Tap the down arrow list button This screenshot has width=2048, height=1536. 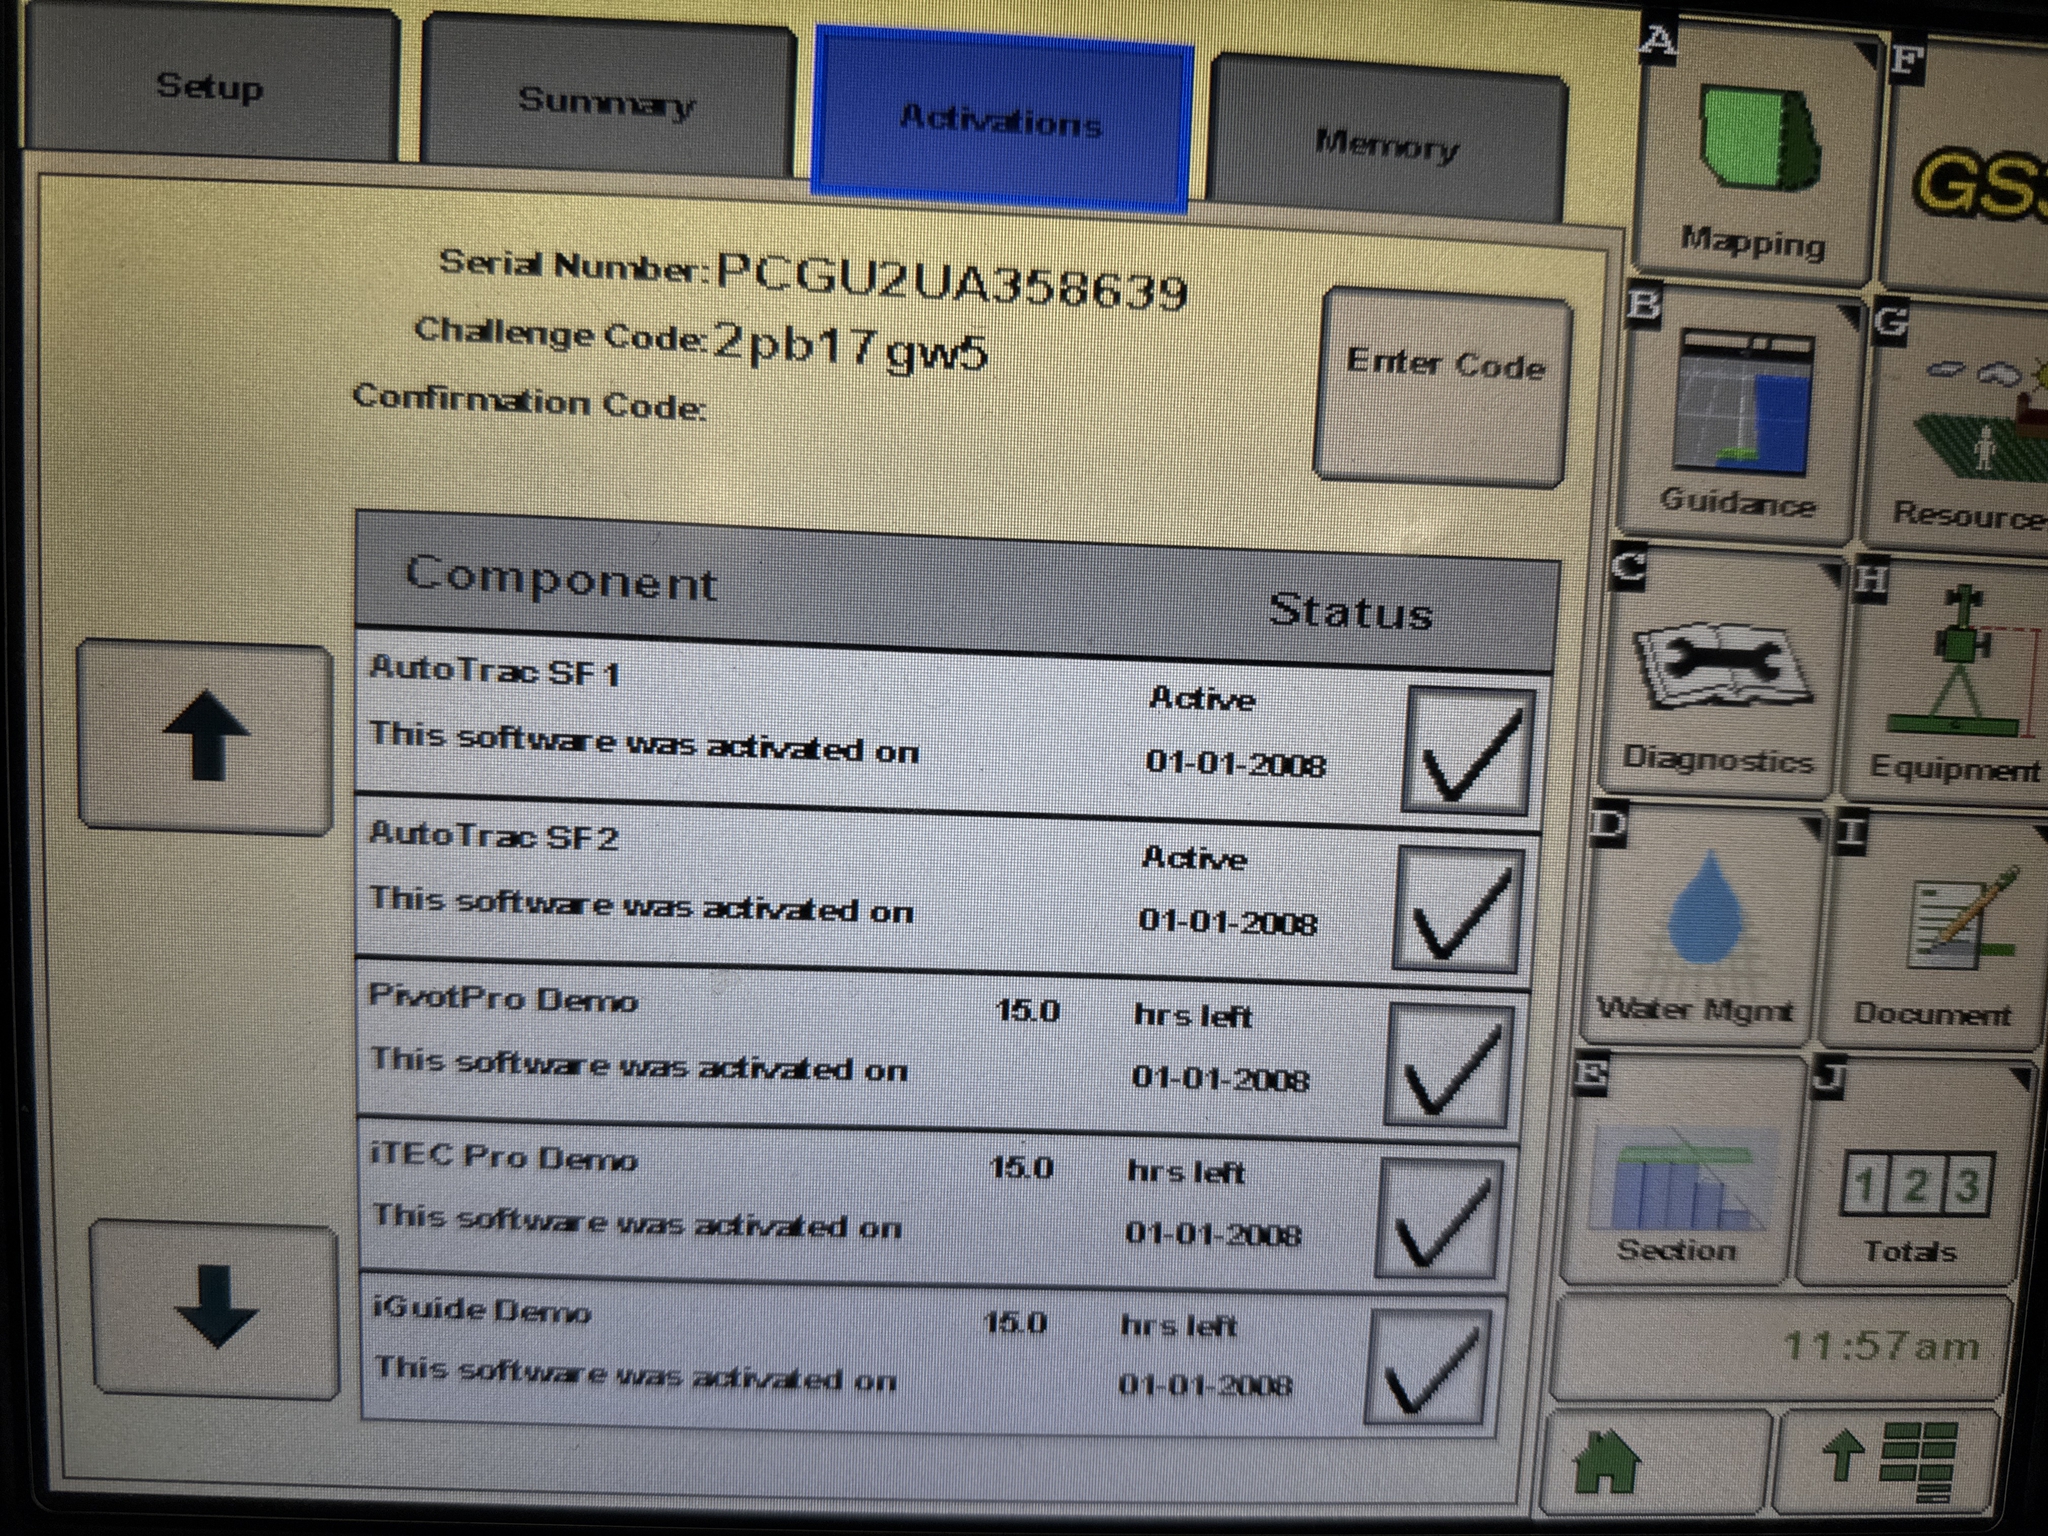coord(214,1310)
